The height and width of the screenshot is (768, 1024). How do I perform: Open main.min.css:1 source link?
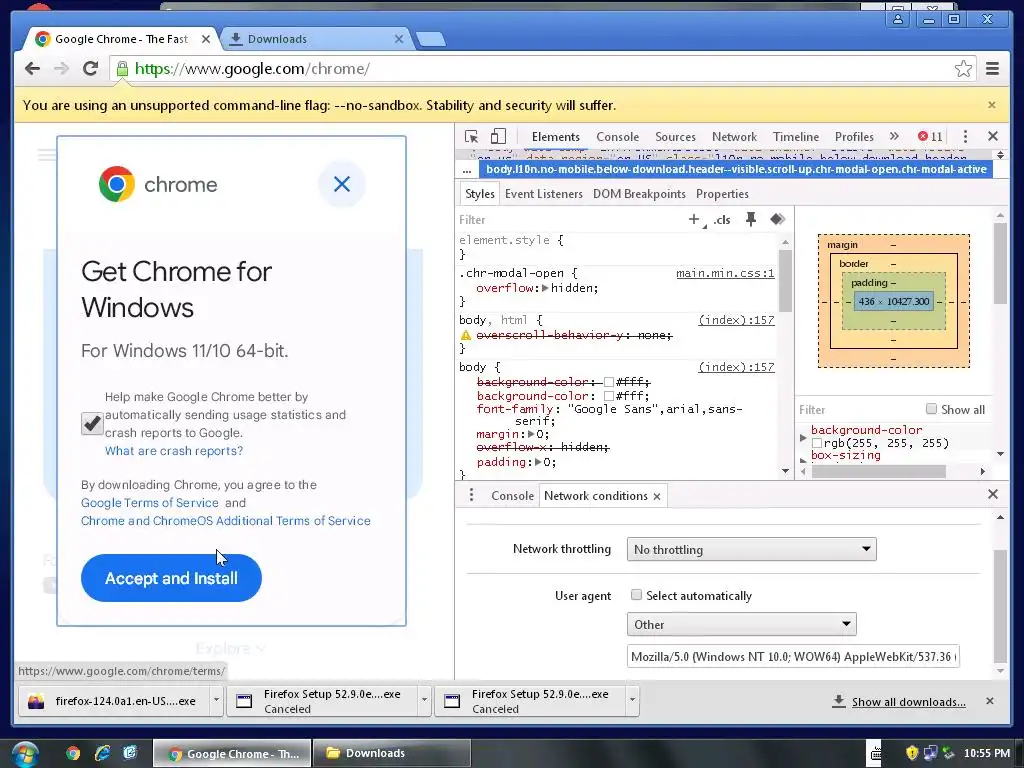point(725,273)
